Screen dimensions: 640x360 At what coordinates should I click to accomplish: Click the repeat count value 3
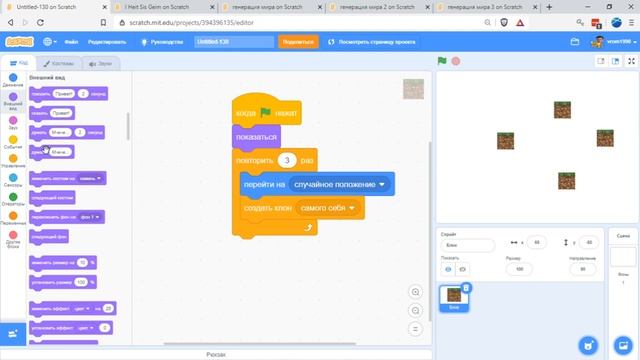(x=287, y=160)
